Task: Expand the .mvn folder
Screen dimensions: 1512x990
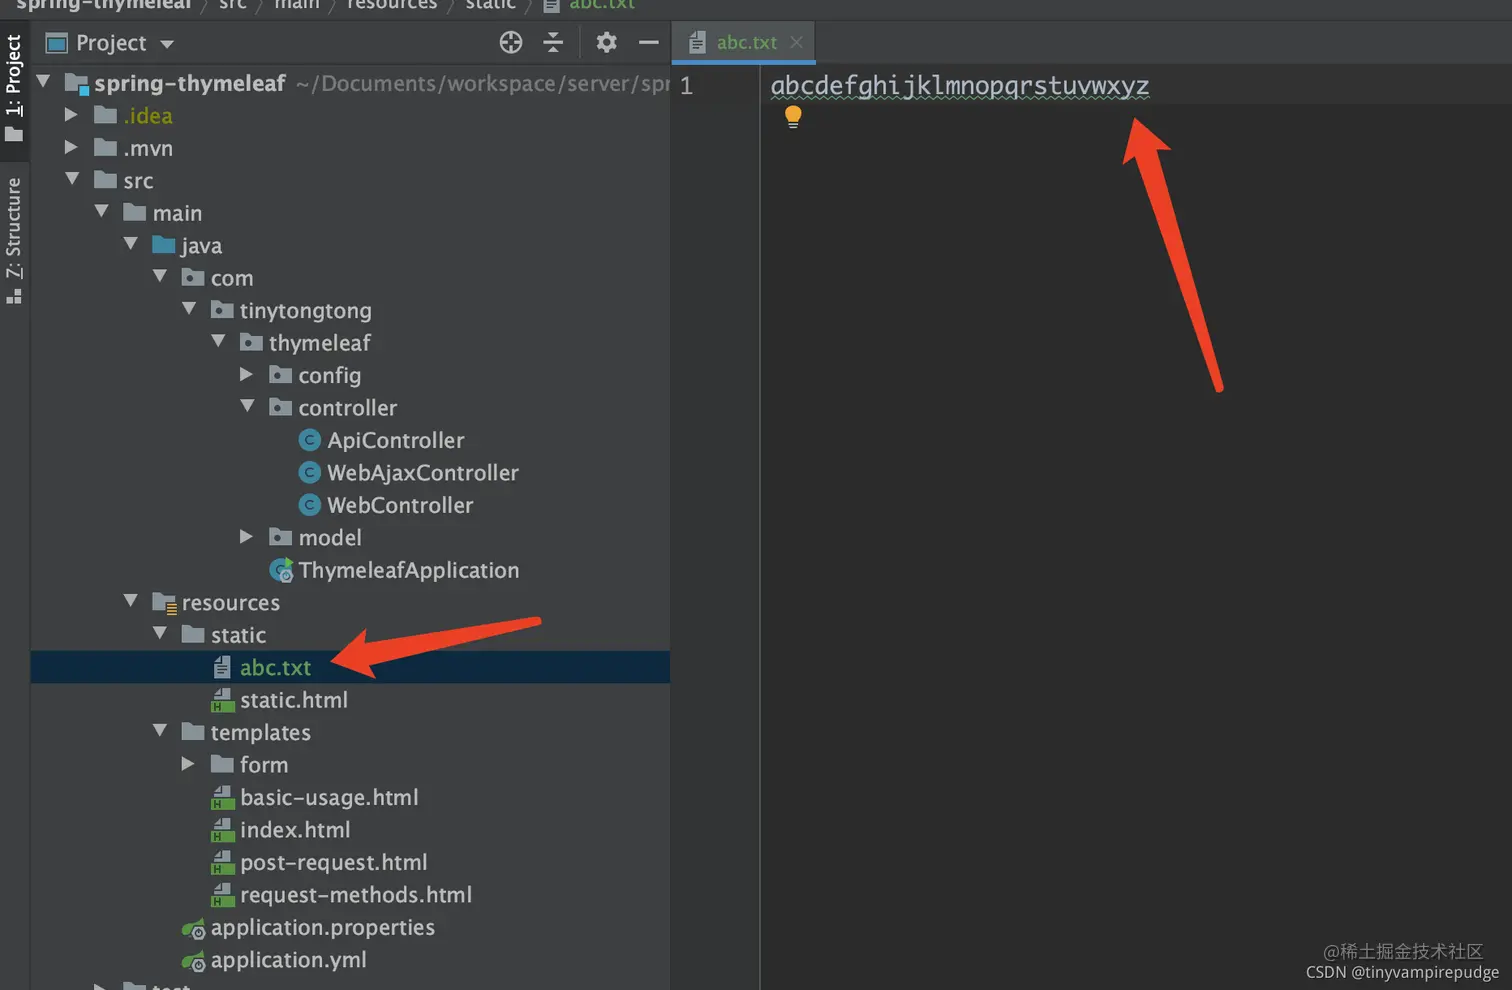Action: coord(71,148)
